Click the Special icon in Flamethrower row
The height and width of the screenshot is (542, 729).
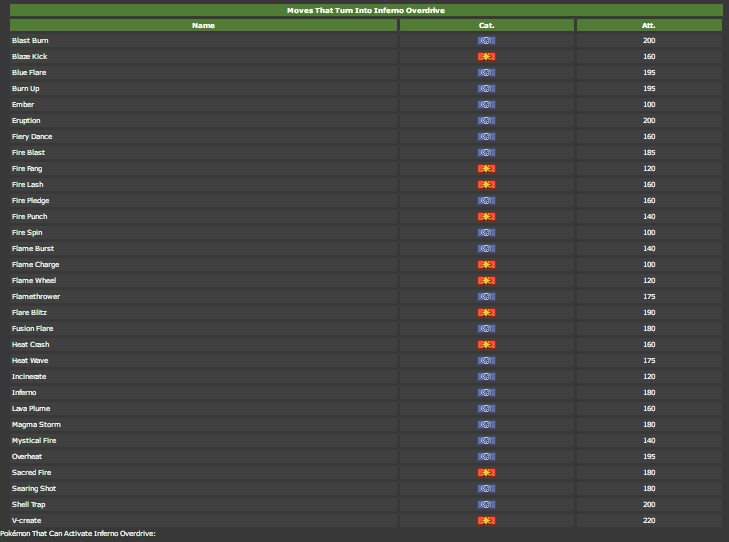point(486,297)
